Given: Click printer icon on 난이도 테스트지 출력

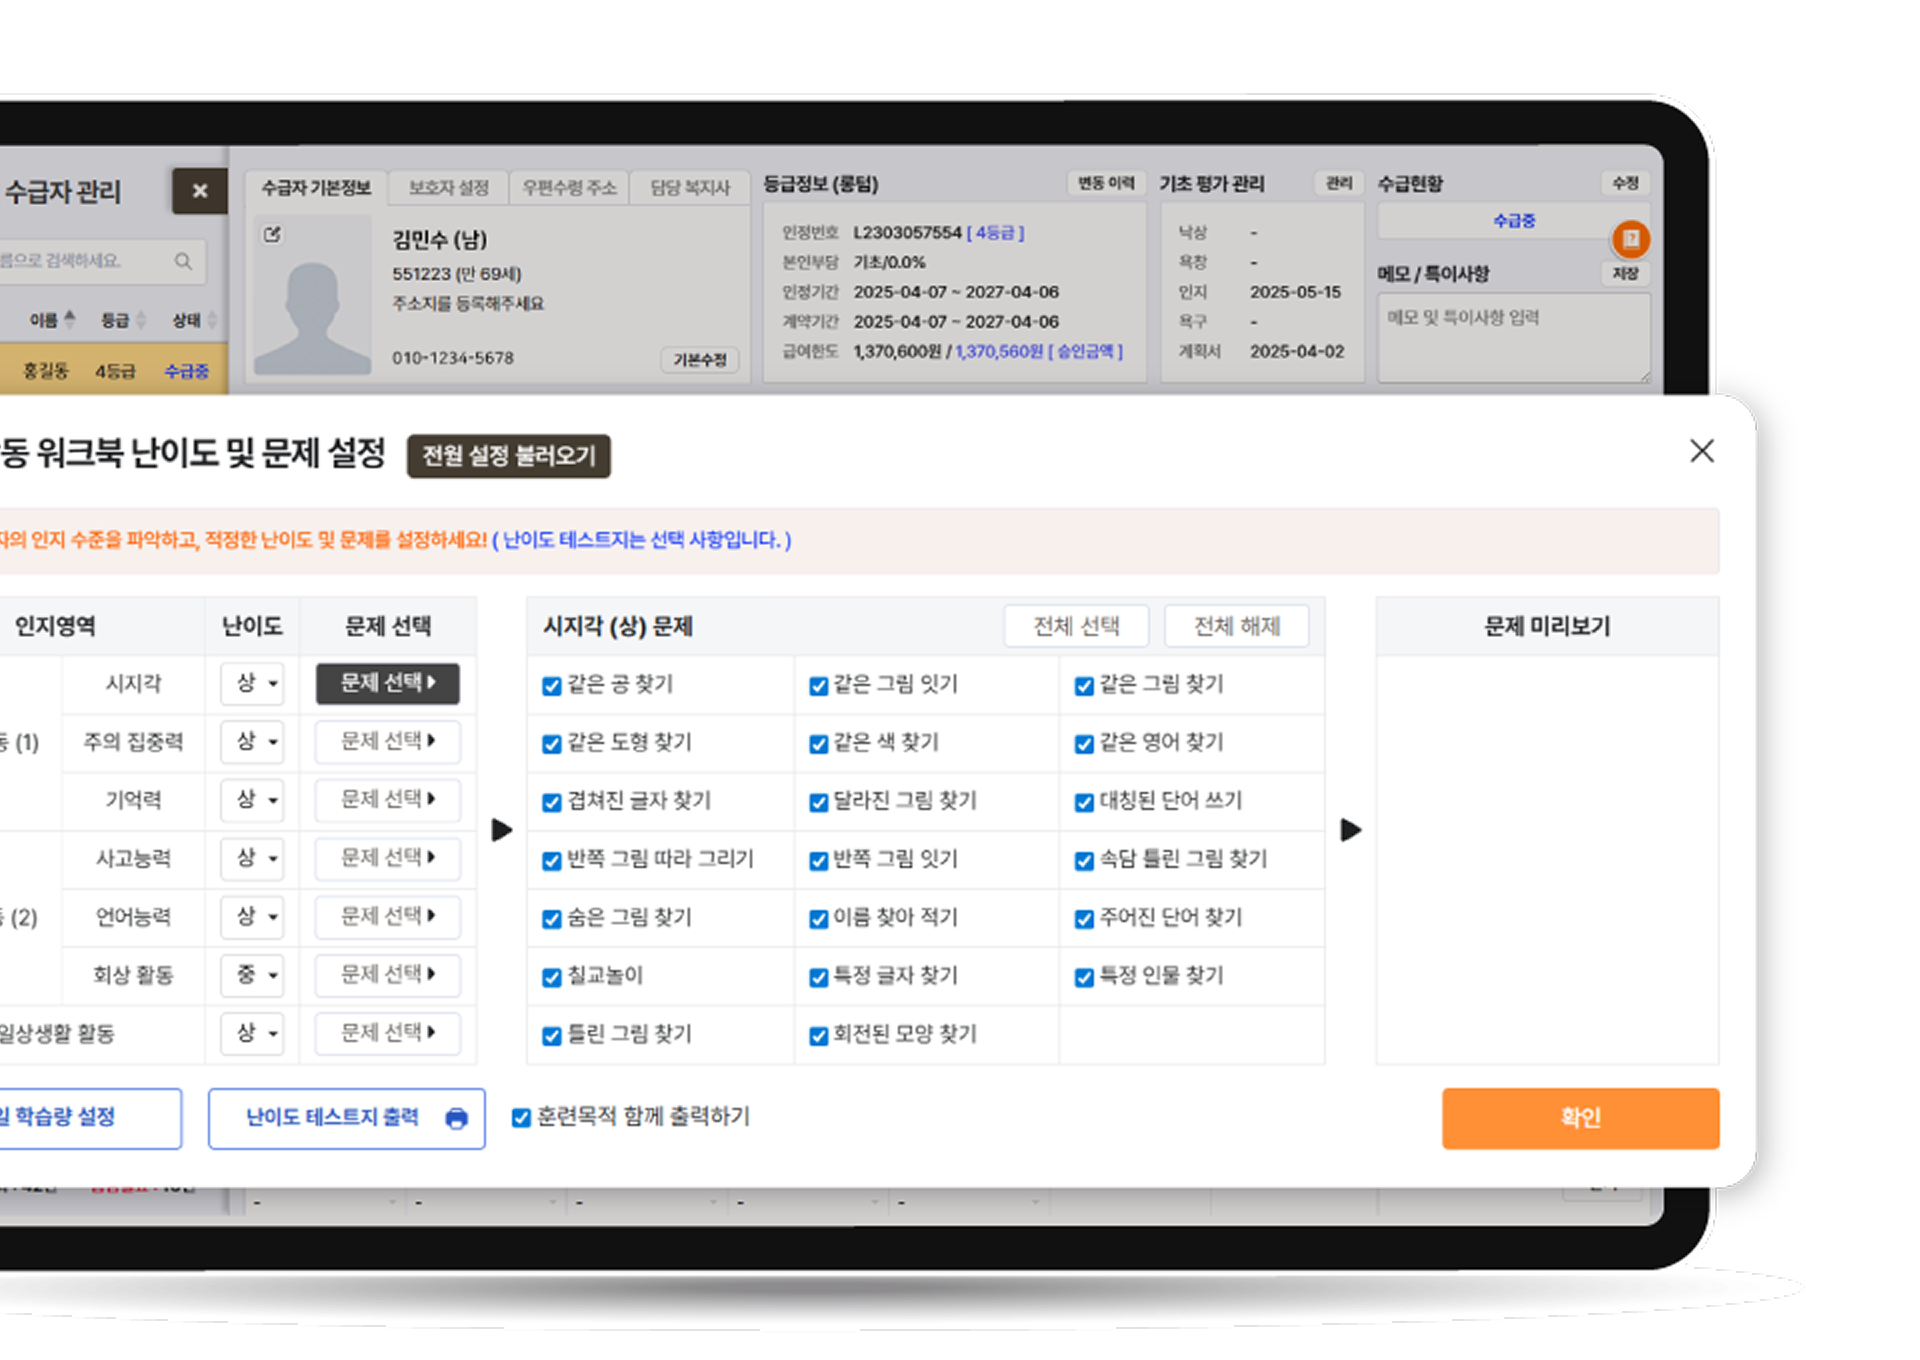Looking at the screenshot, I should coord(456,1118).
